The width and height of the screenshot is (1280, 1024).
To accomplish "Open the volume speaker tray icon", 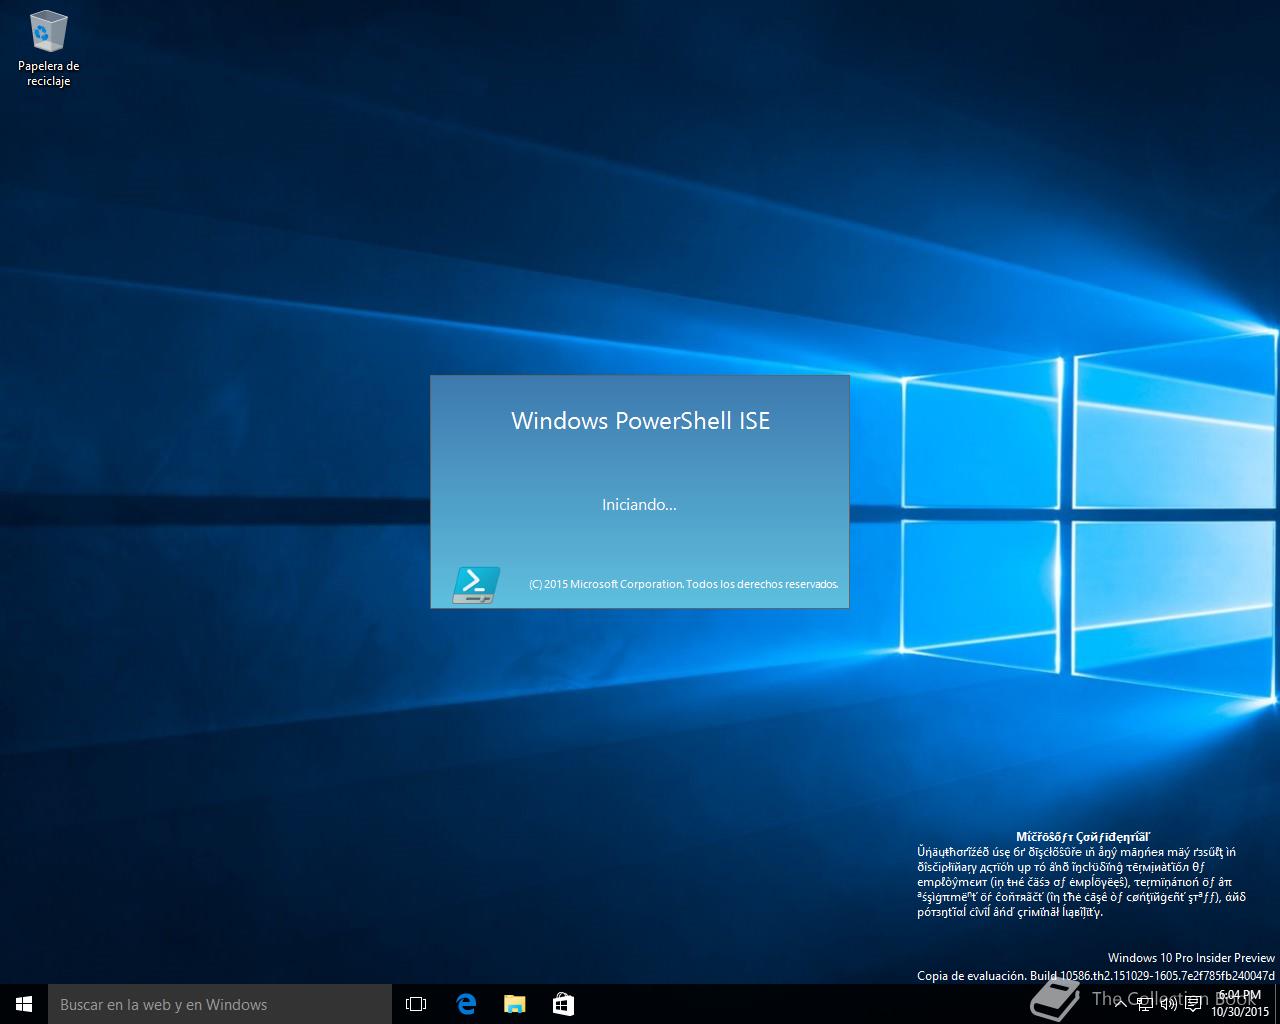I will [1168, 1004].
